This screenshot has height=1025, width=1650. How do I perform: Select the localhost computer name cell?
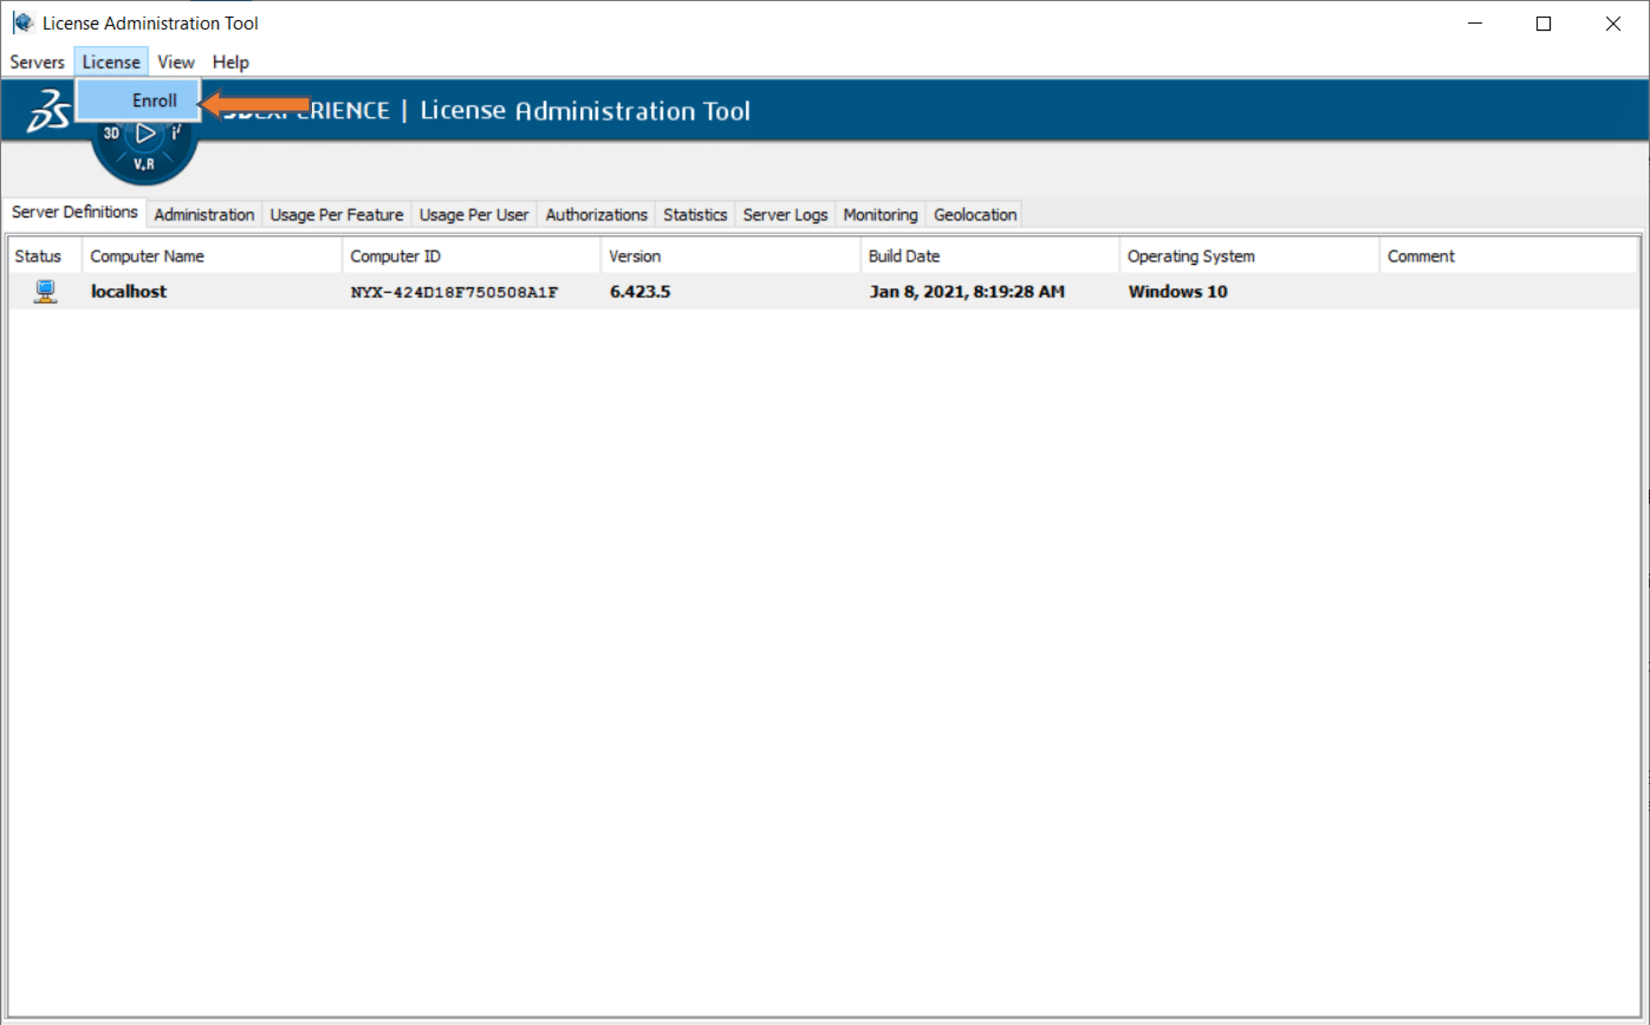pyautogui.click(x=129, y=291)
